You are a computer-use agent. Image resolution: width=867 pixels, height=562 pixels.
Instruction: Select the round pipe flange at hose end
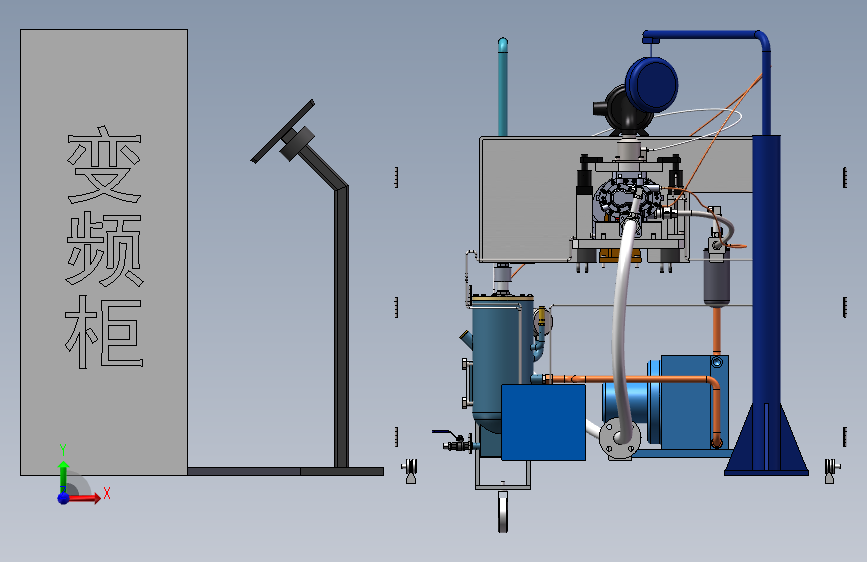point(620,439)
